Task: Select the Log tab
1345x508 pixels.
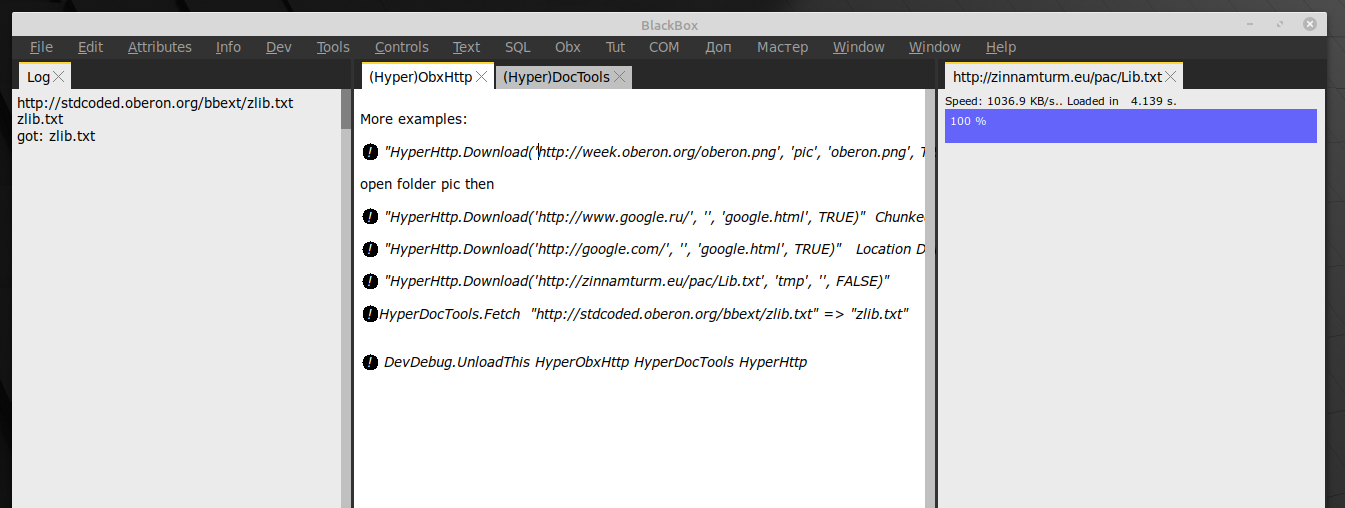Action: pyautogui.click(x=38, y=77)
